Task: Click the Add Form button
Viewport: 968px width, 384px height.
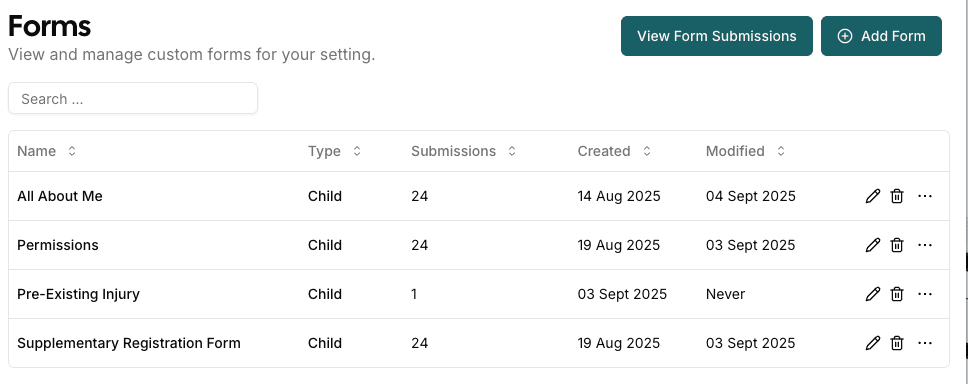Action: pos(882,36)
